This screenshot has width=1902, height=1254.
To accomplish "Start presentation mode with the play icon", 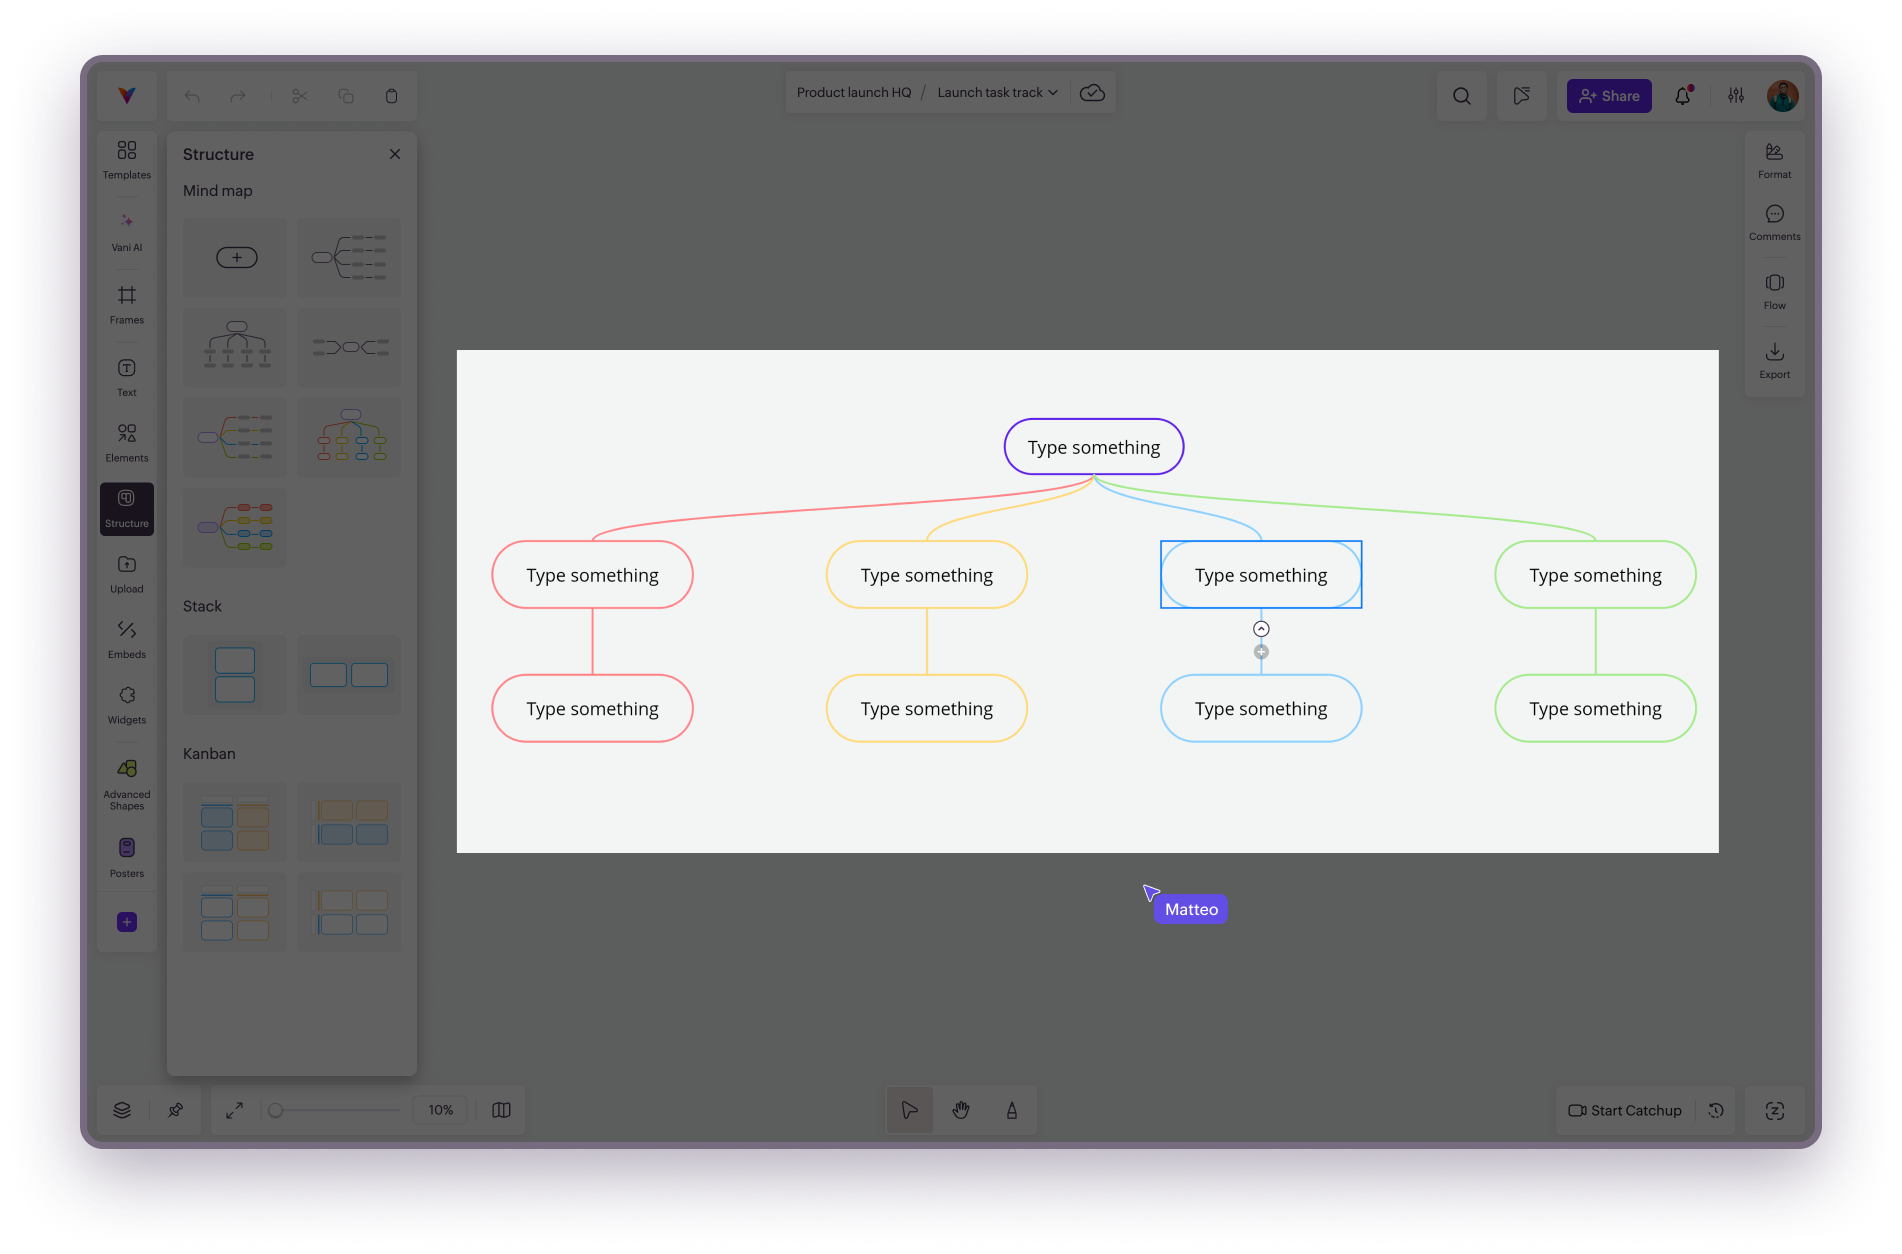I will click(x=1522, y=96).
